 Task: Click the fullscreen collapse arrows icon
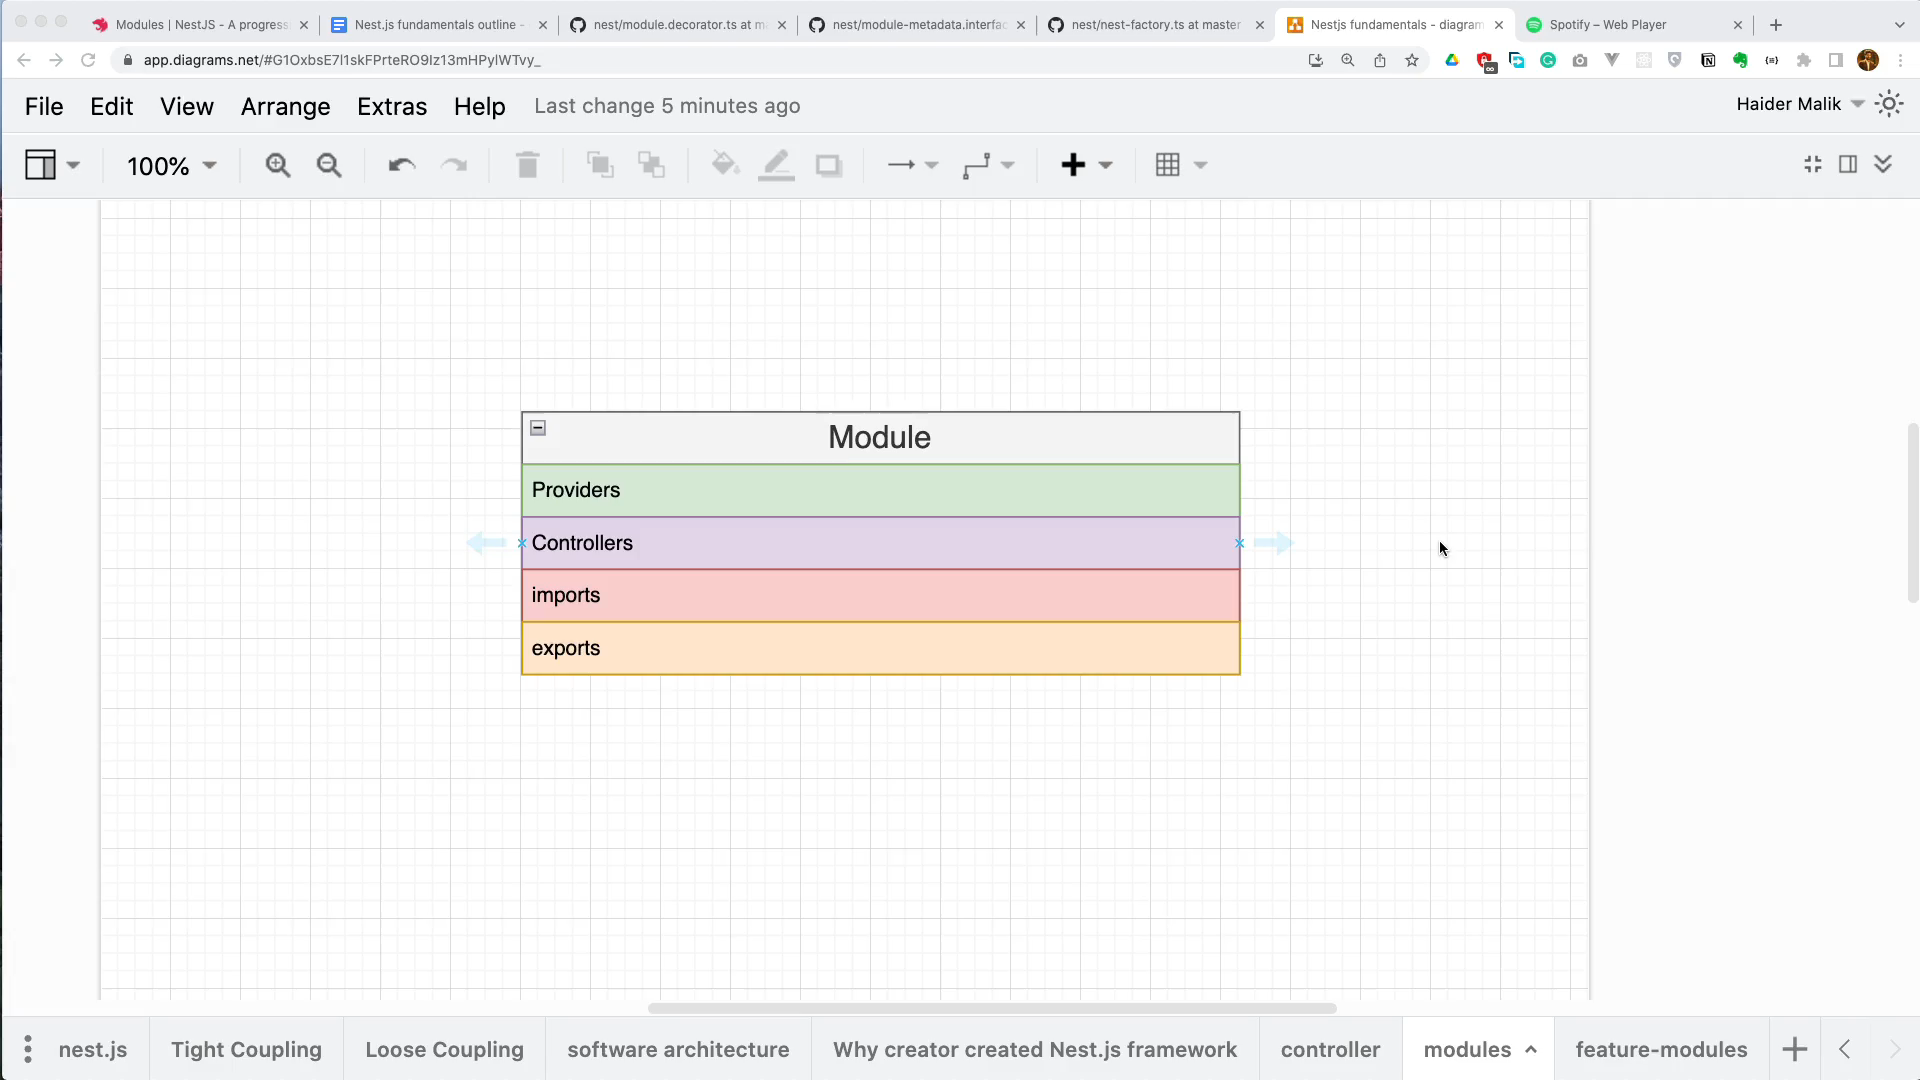pyautogui.click(x=1813, y=165)
